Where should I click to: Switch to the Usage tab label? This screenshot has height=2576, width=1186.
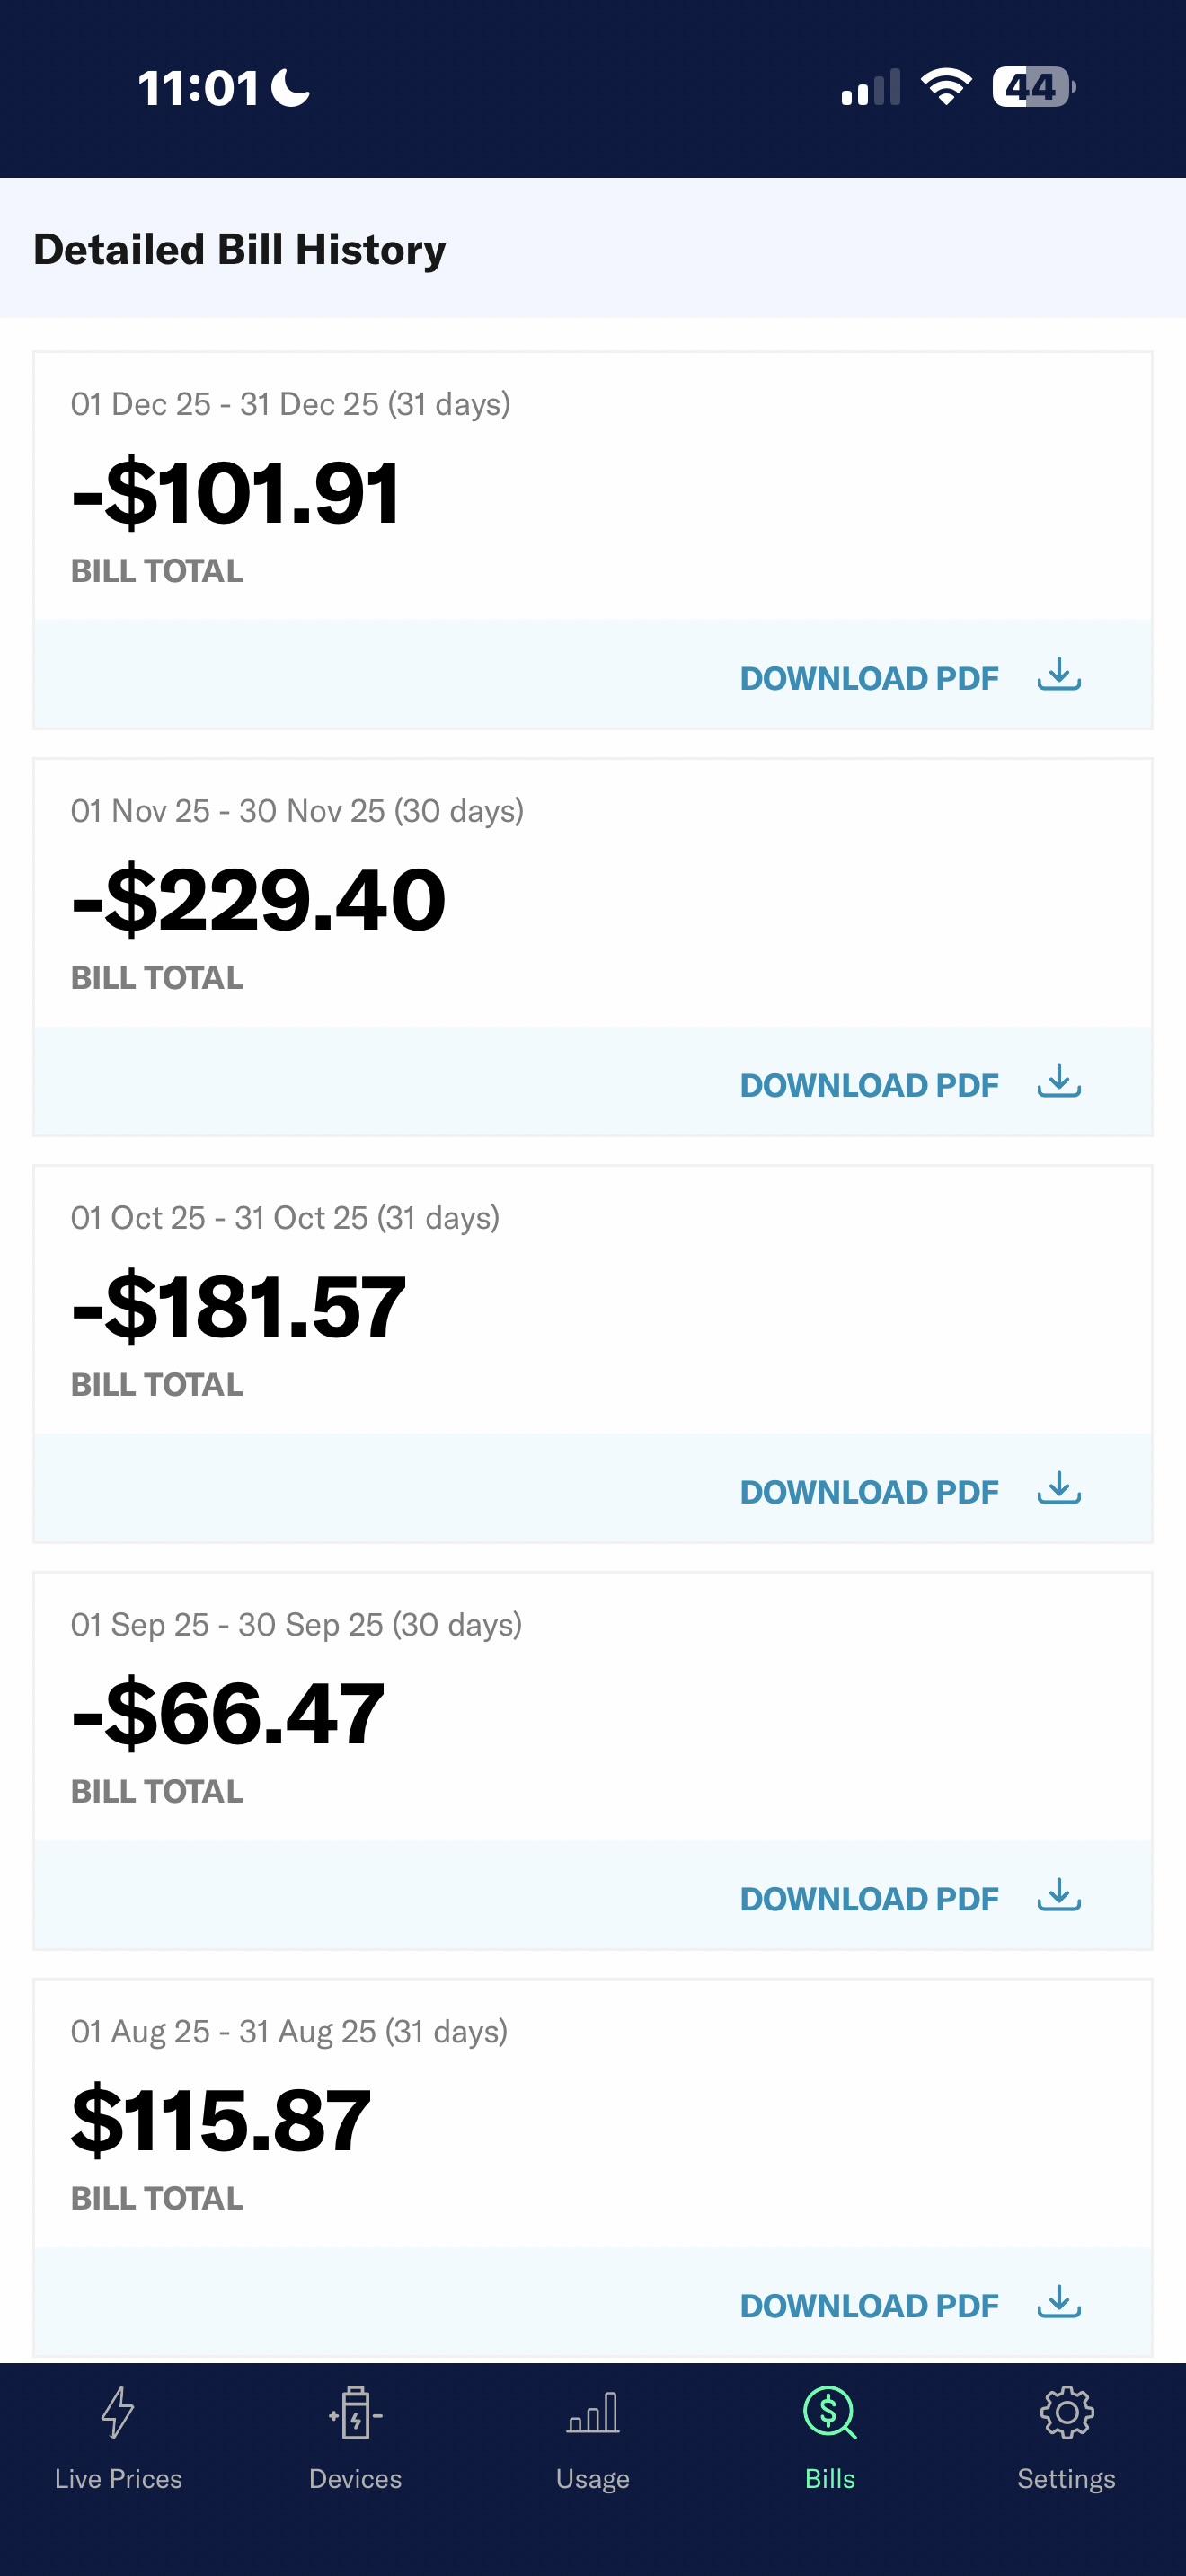(593, 2479)
